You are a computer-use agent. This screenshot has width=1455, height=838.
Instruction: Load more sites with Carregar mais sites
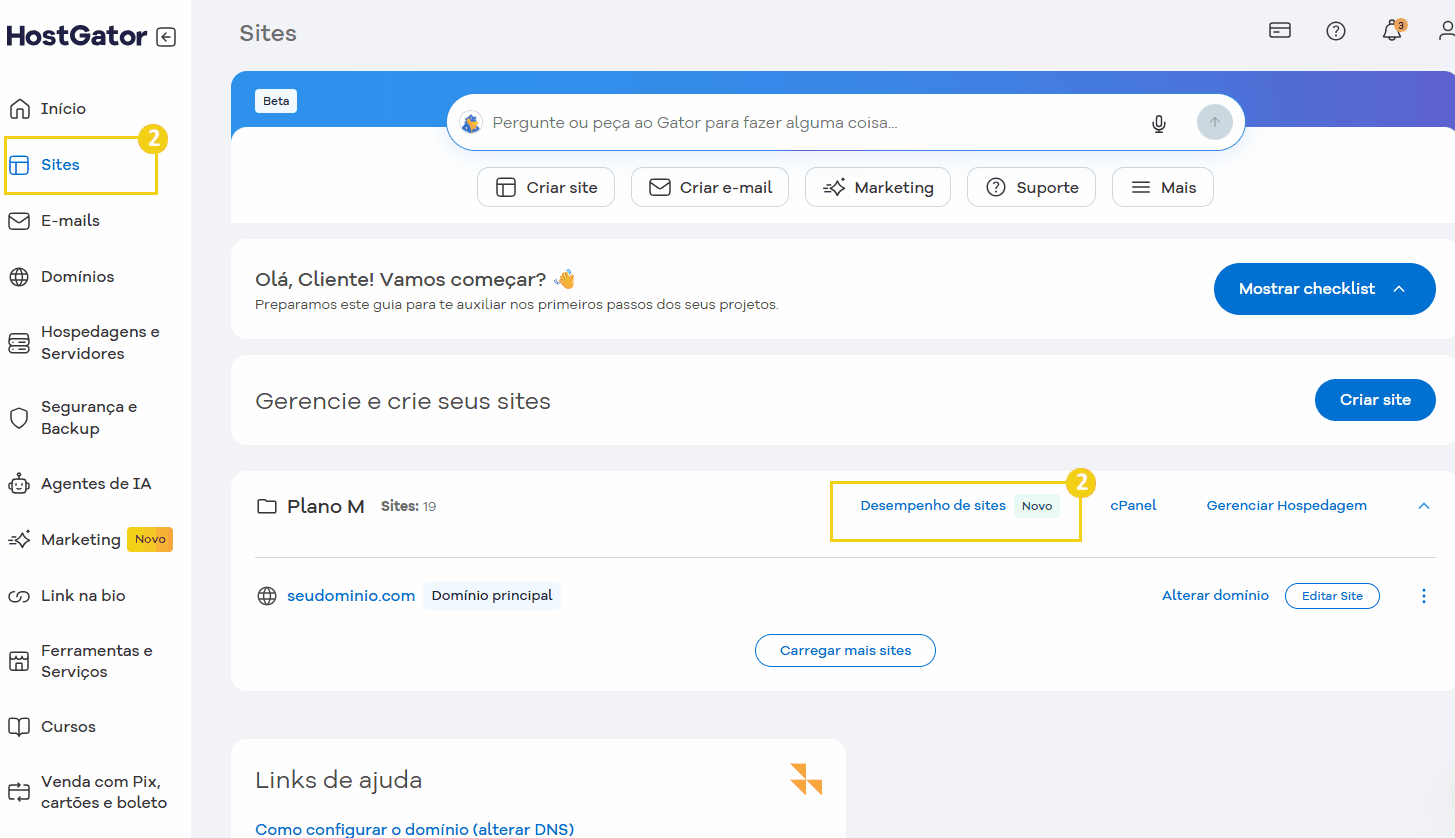click(844, 650)
